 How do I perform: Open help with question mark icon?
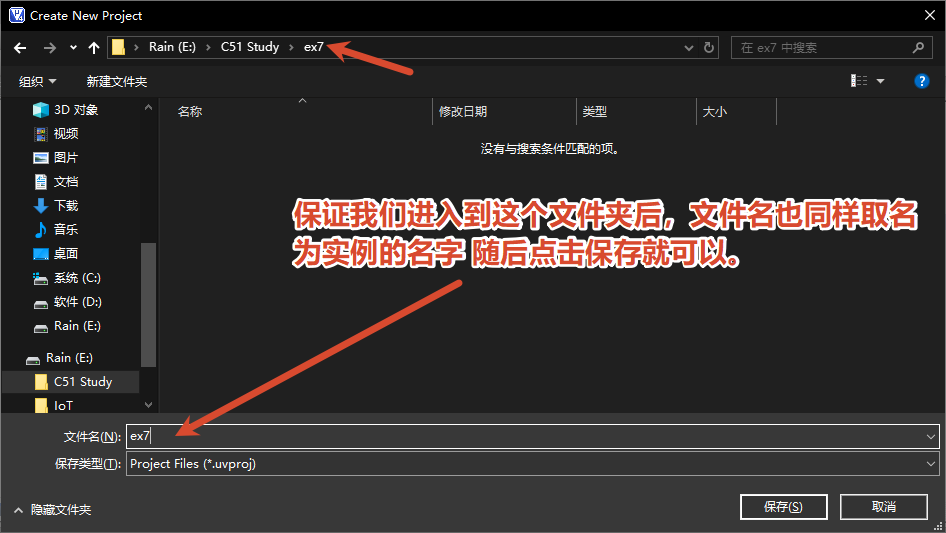click(921, 81)
